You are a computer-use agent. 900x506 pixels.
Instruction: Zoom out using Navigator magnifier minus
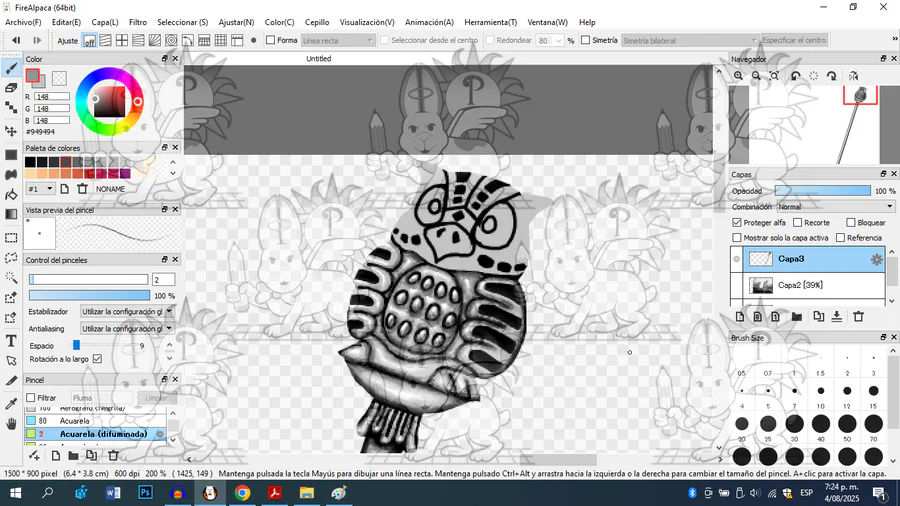tap(756, 76)
